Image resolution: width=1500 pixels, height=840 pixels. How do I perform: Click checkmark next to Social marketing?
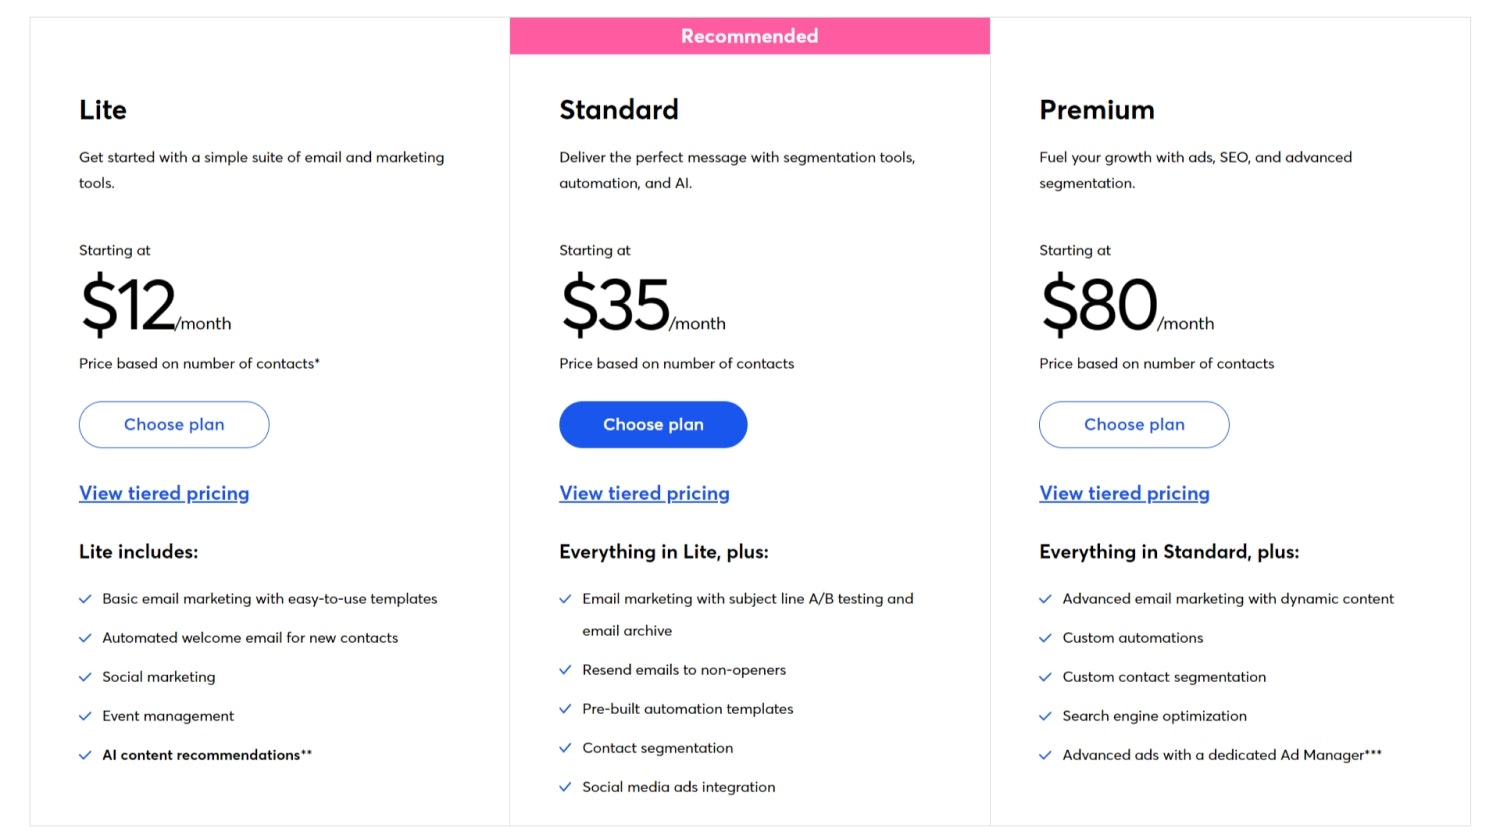[x=85, y=677]
